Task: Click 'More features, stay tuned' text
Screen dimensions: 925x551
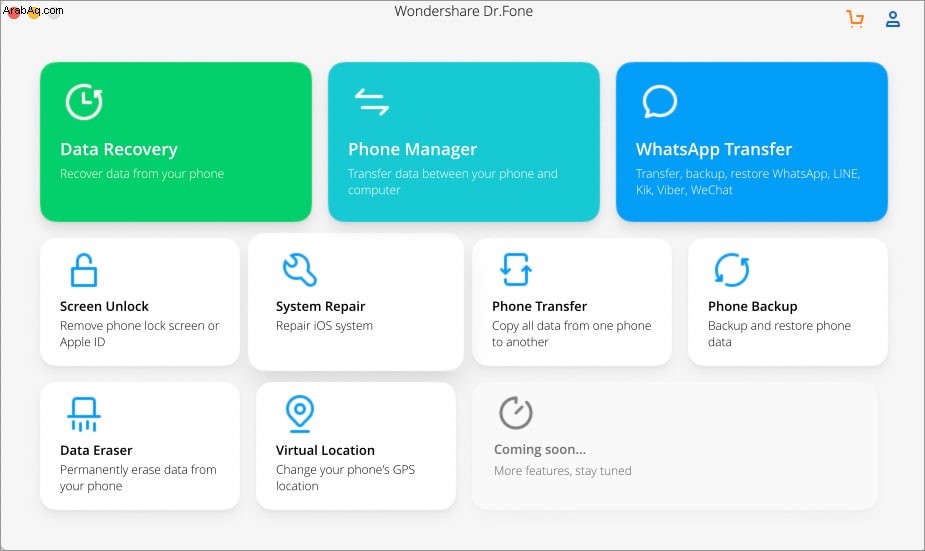Action: (563, 471)
